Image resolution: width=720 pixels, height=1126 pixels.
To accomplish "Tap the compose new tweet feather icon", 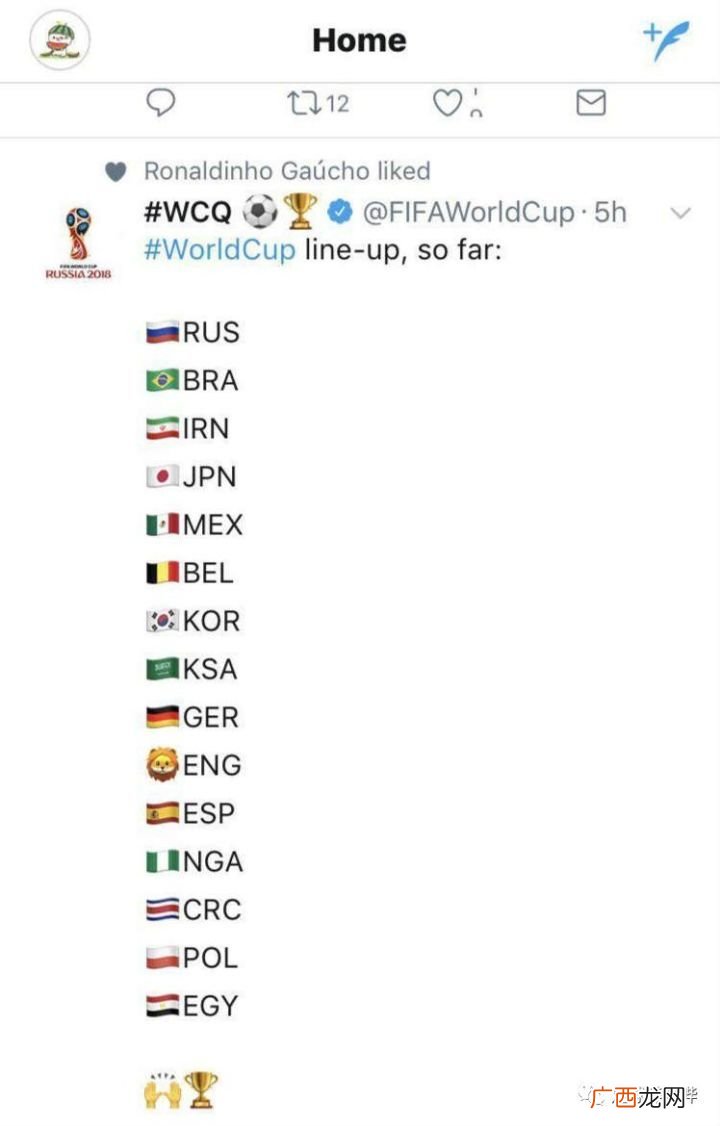I will (666, 39).
